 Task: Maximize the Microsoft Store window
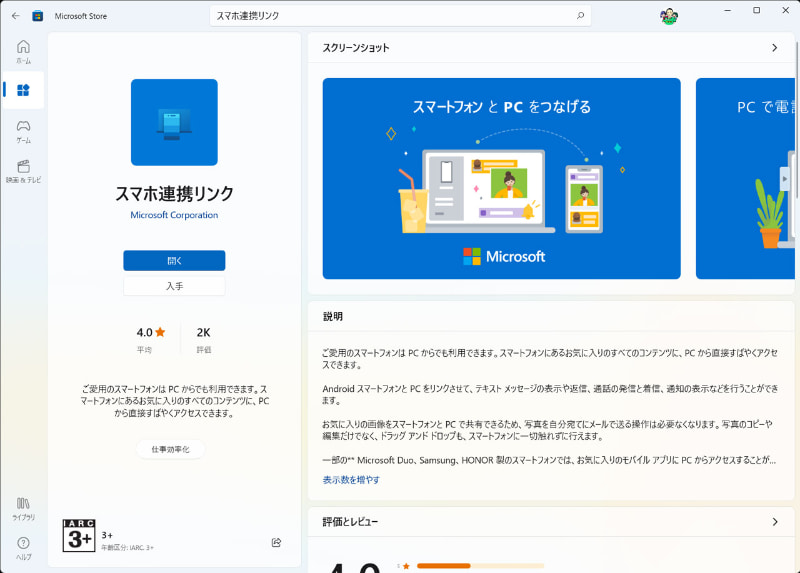(757, 10)
